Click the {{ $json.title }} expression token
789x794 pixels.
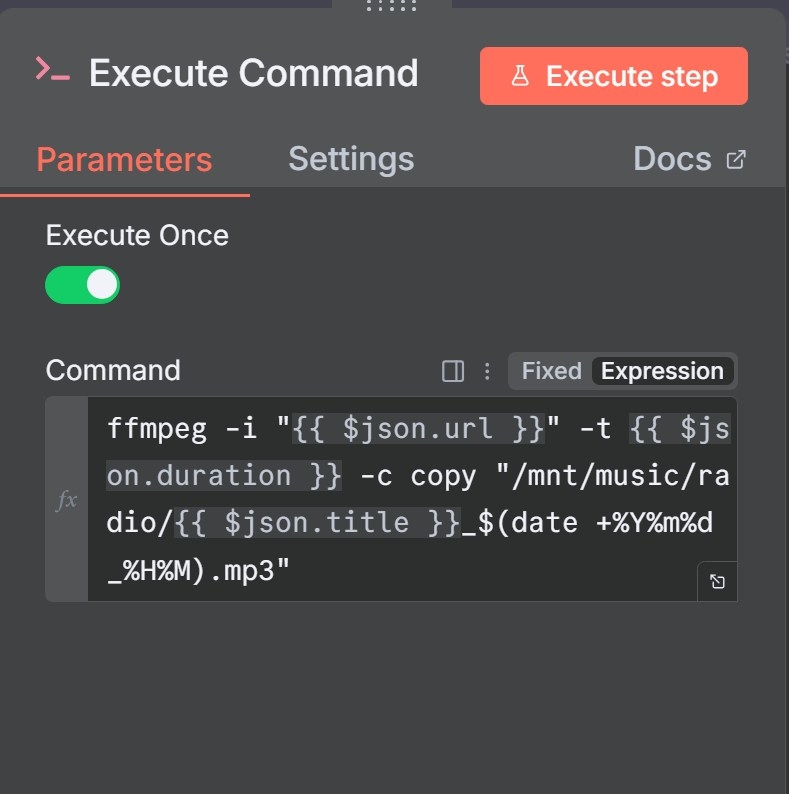tap(318, 522)
